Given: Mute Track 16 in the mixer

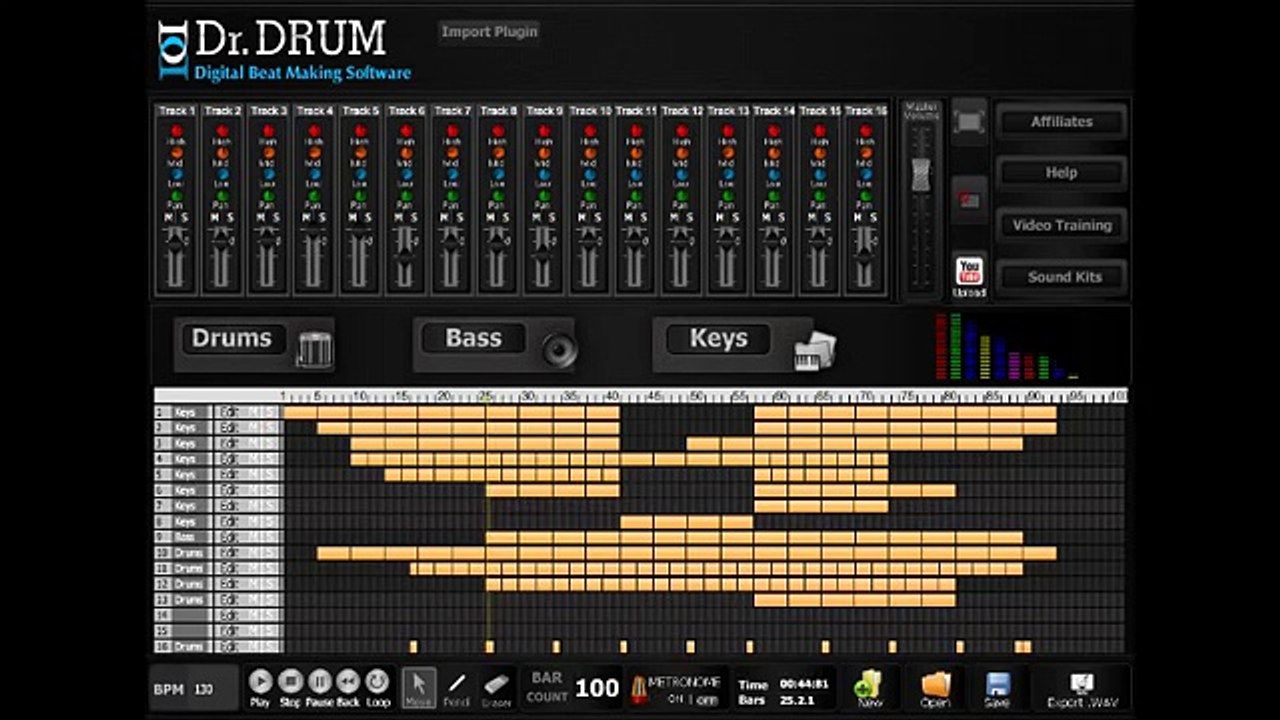Looking at the screenshot, I should pos(858,218).
